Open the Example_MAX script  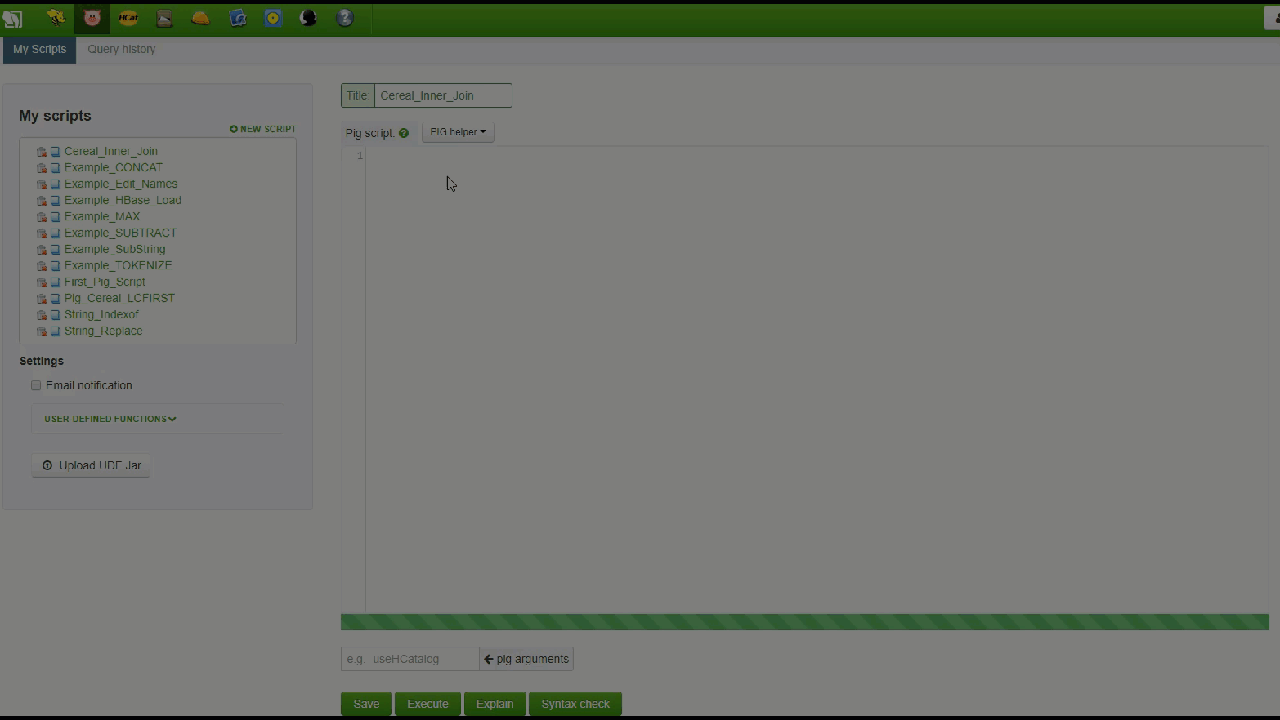102,217
